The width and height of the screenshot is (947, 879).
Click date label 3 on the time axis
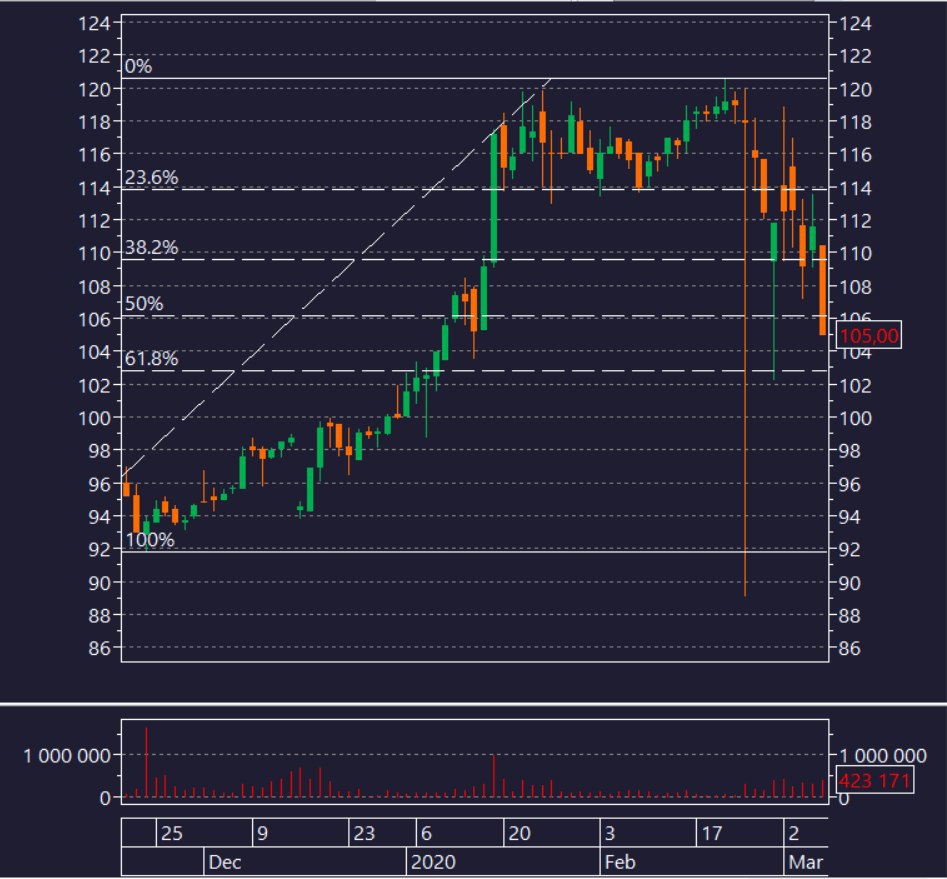610,834
